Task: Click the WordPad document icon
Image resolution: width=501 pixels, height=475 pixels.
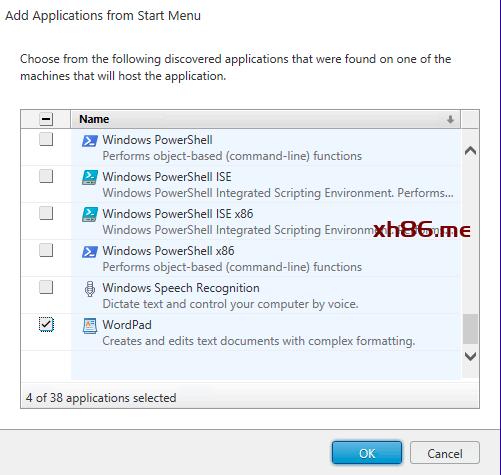Action: pos(90,326)
